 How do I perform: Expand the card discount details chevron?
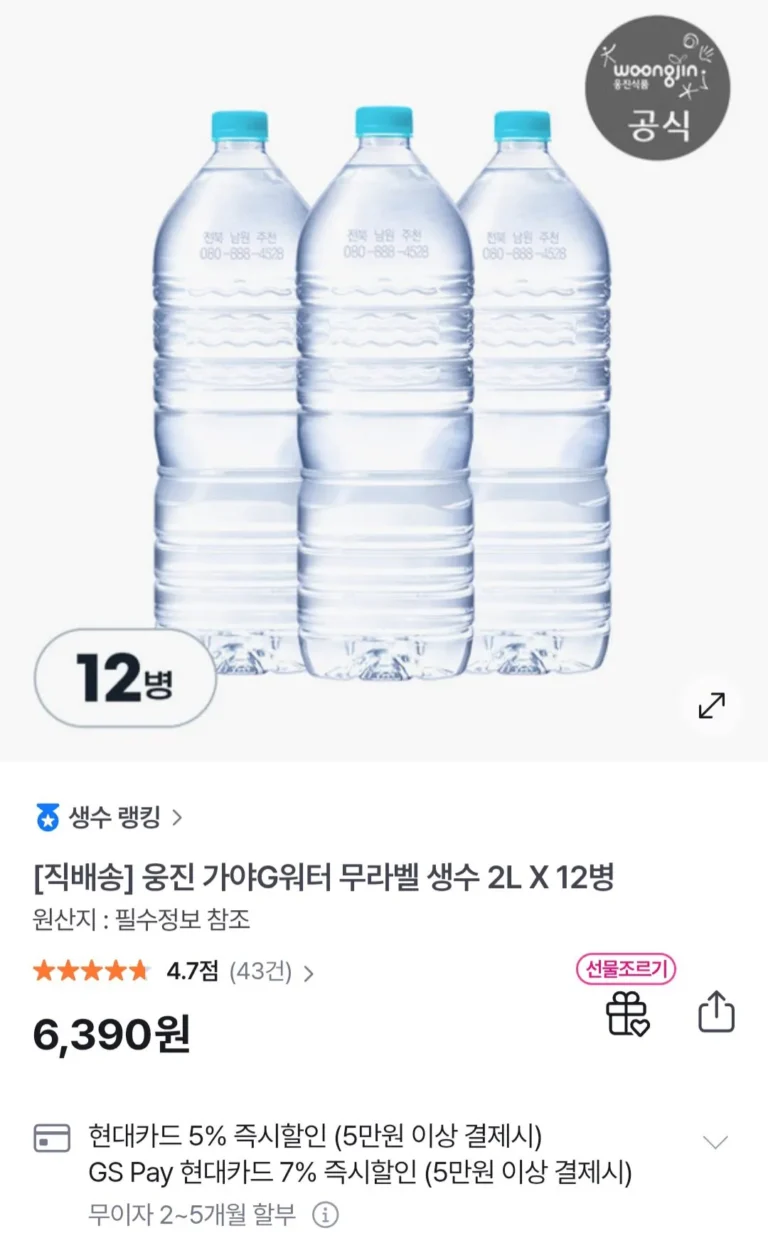715,1142
